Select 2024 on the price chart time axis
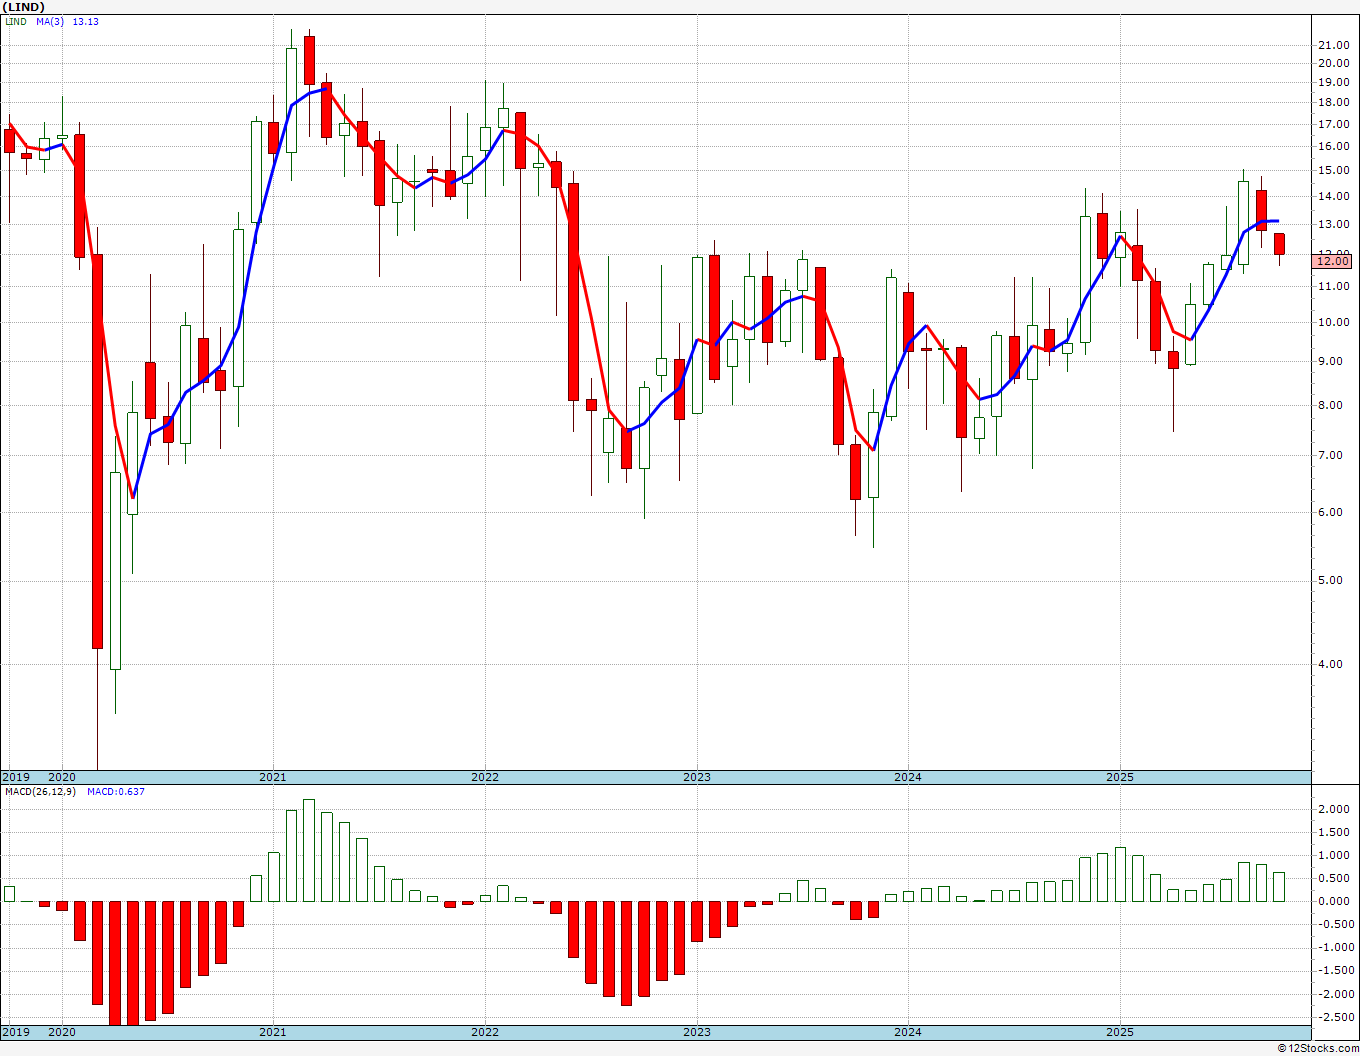 coord(908,777)
